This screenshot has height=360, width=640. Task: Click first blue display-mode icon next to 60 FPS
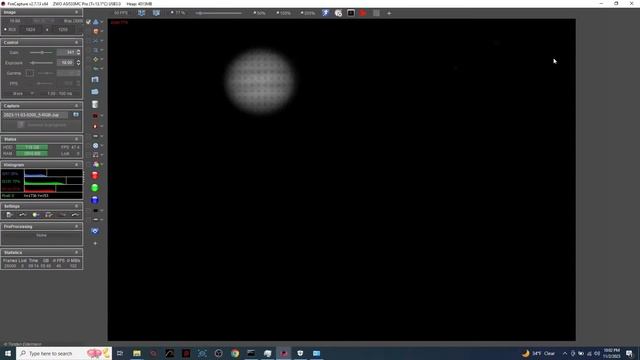click(141, 13)
